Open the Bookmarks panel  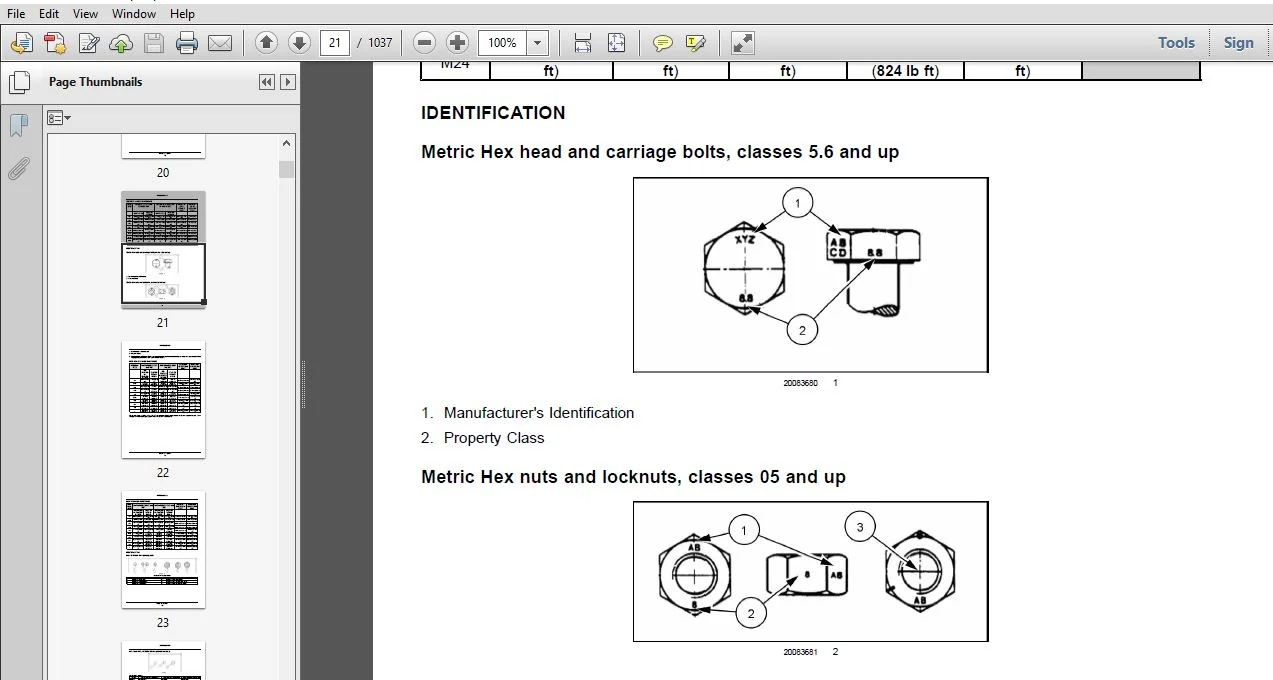coord(18,125)
